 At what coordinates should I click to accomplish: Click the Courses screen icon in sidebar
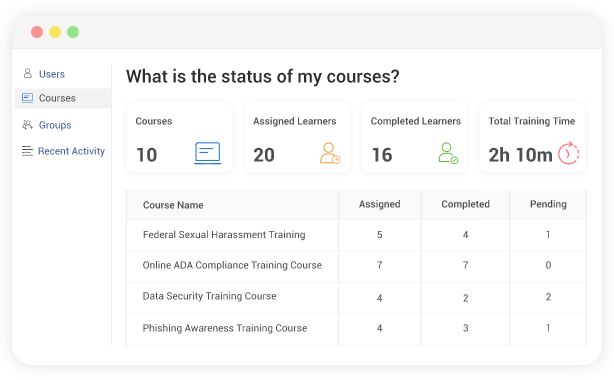[27, 98]
